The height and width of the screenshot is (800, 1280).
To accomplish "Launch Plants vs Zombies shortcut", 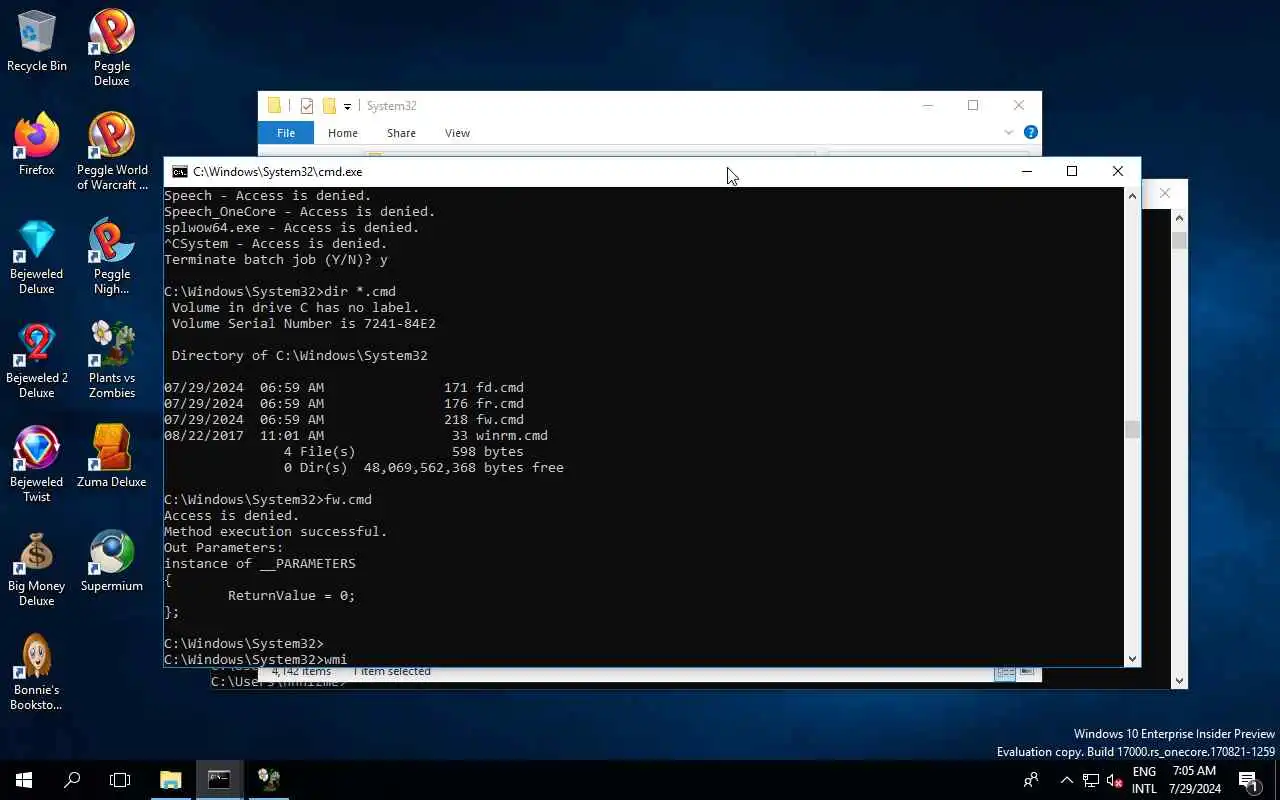I will point(112,360).
